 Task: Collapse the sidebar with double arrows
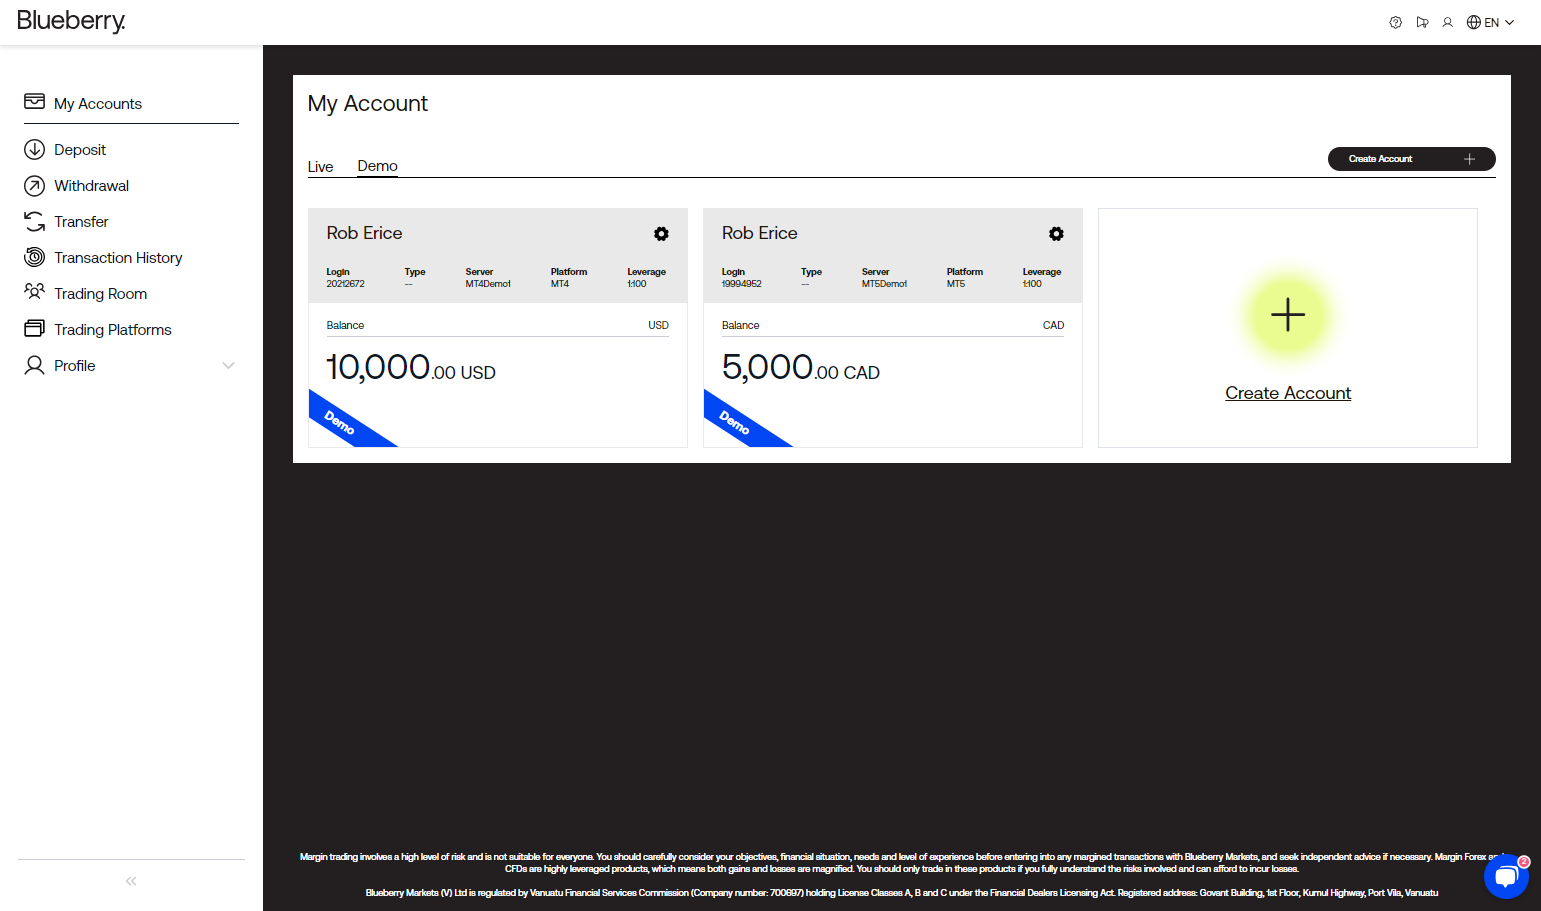(x=131, y=881)
